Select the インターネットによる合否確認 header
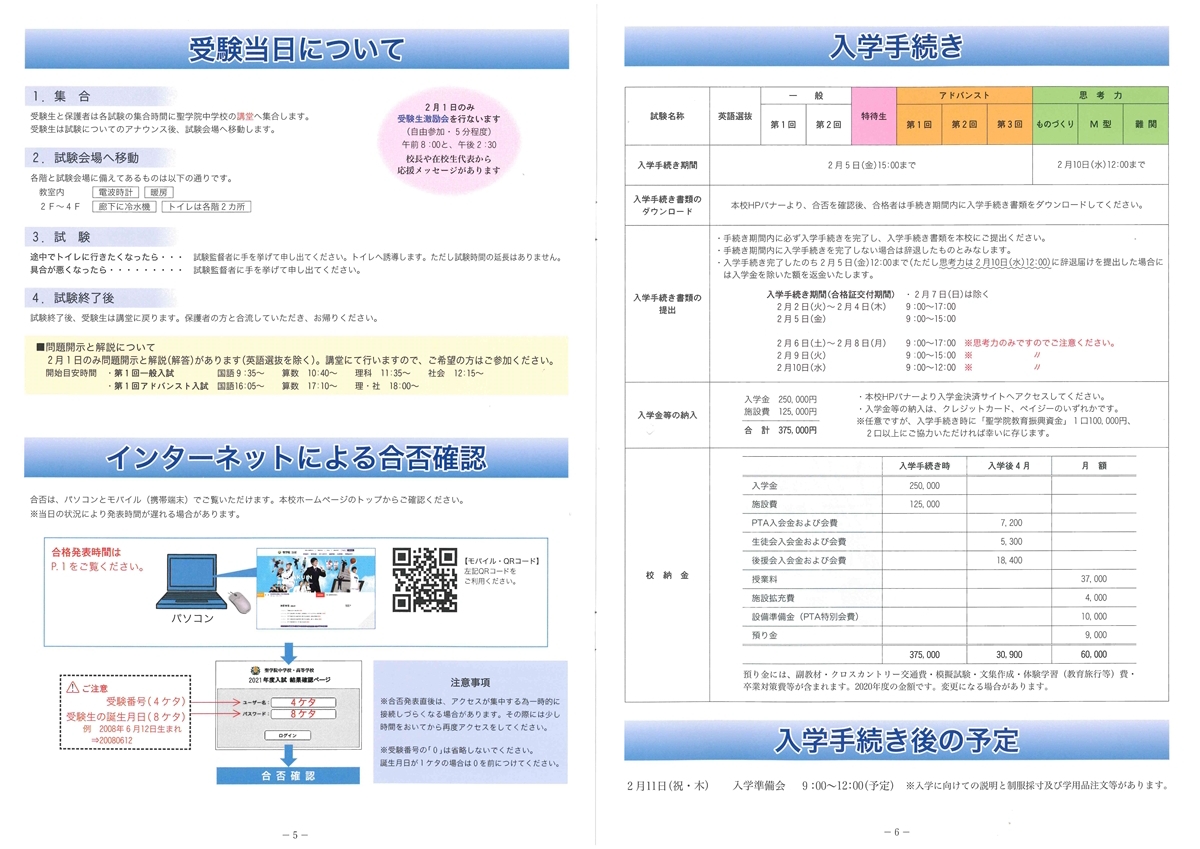The image size is (1200, 849). 297,458
